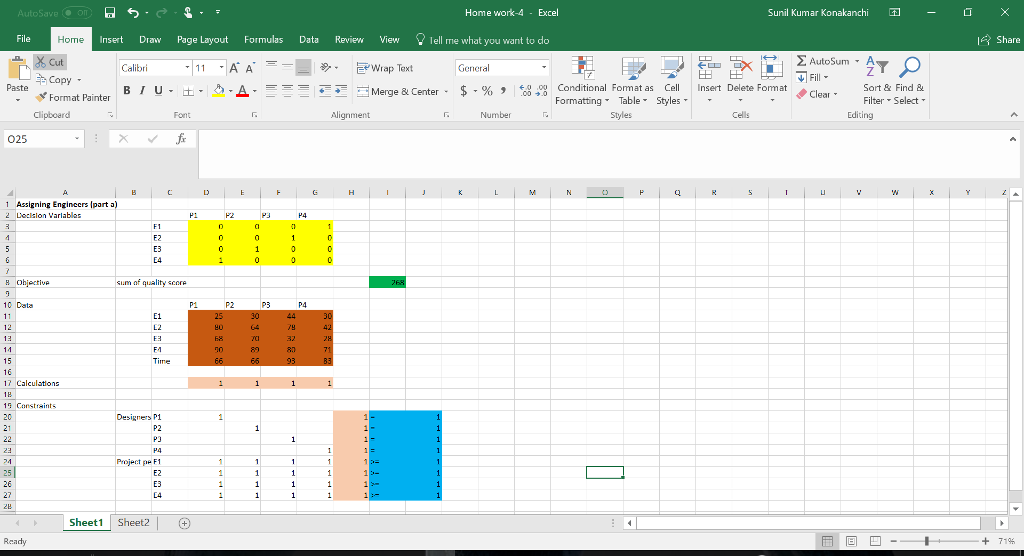The width and height of the screenshot is (1024, 556).
Task: Apply Accounting dollar number format
Action: [464, 91]
